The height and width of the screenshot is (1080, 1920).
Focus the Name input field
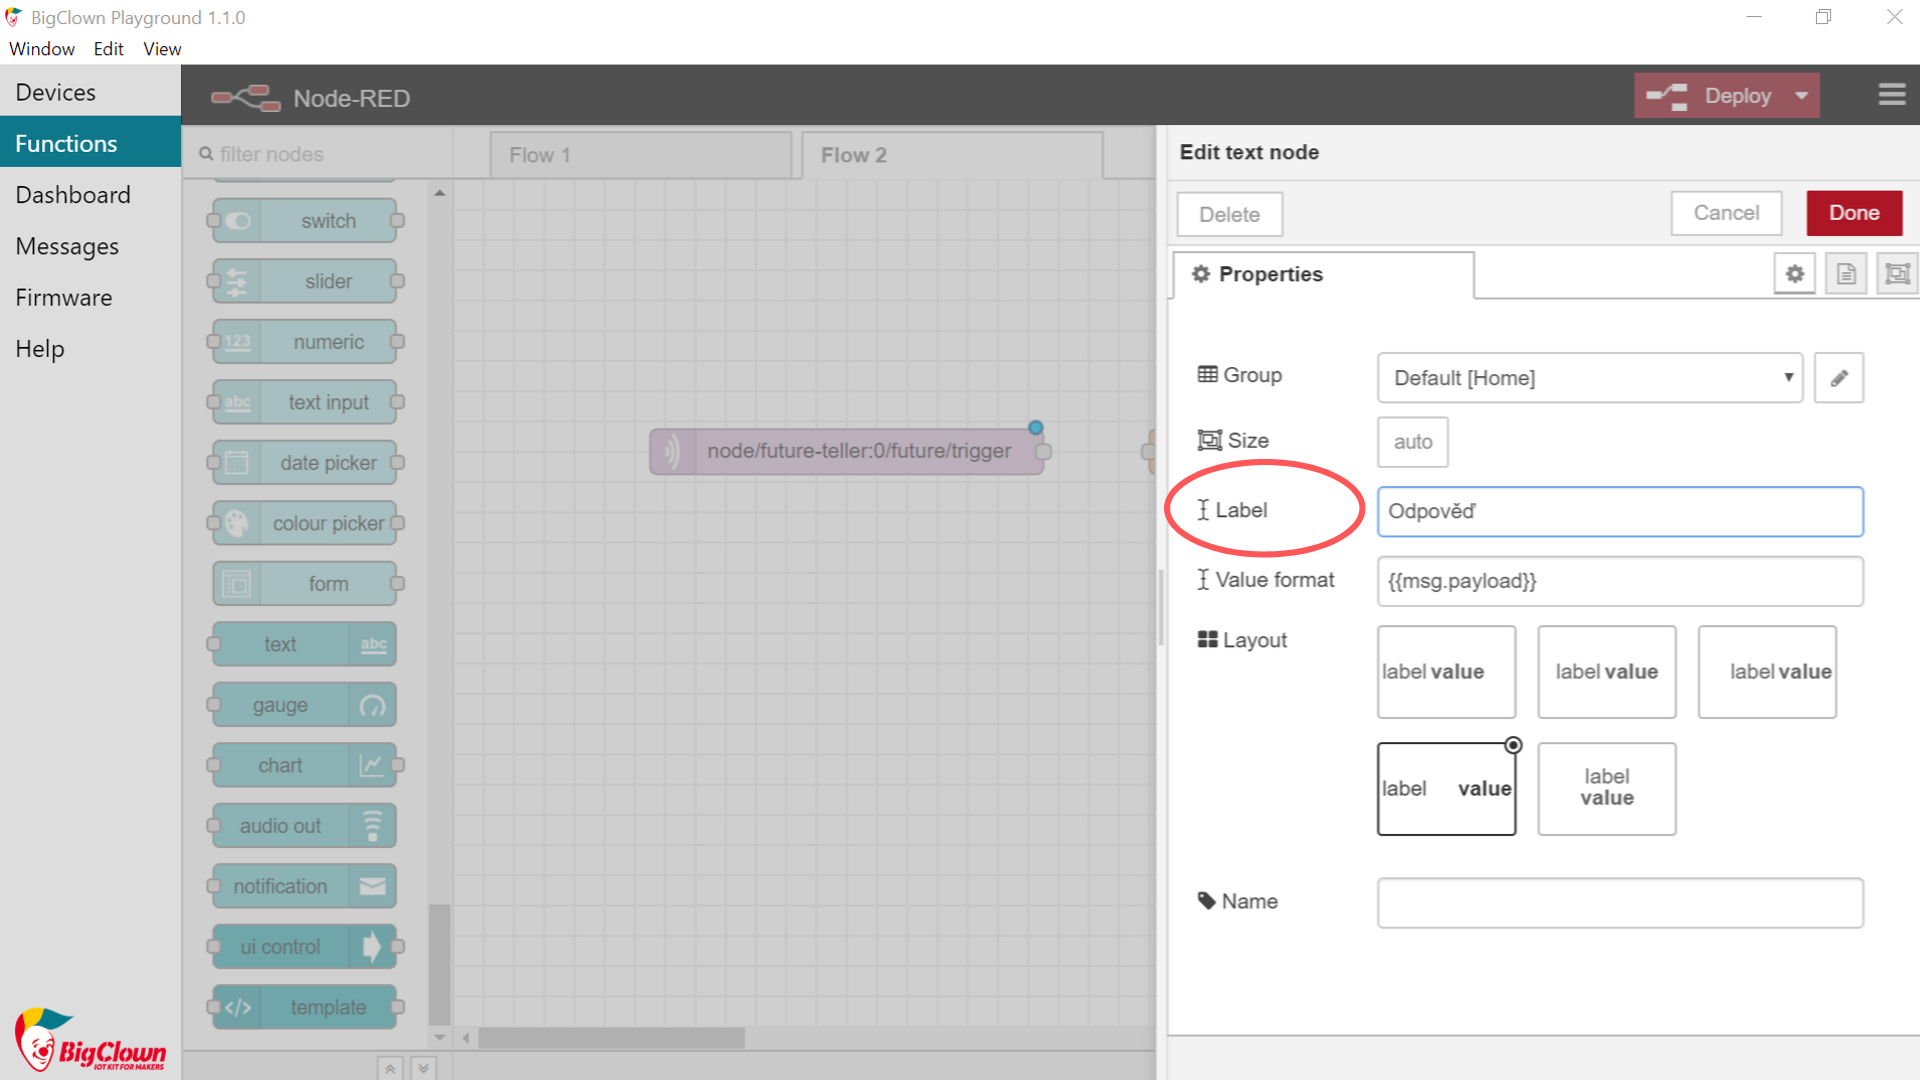1620,903
